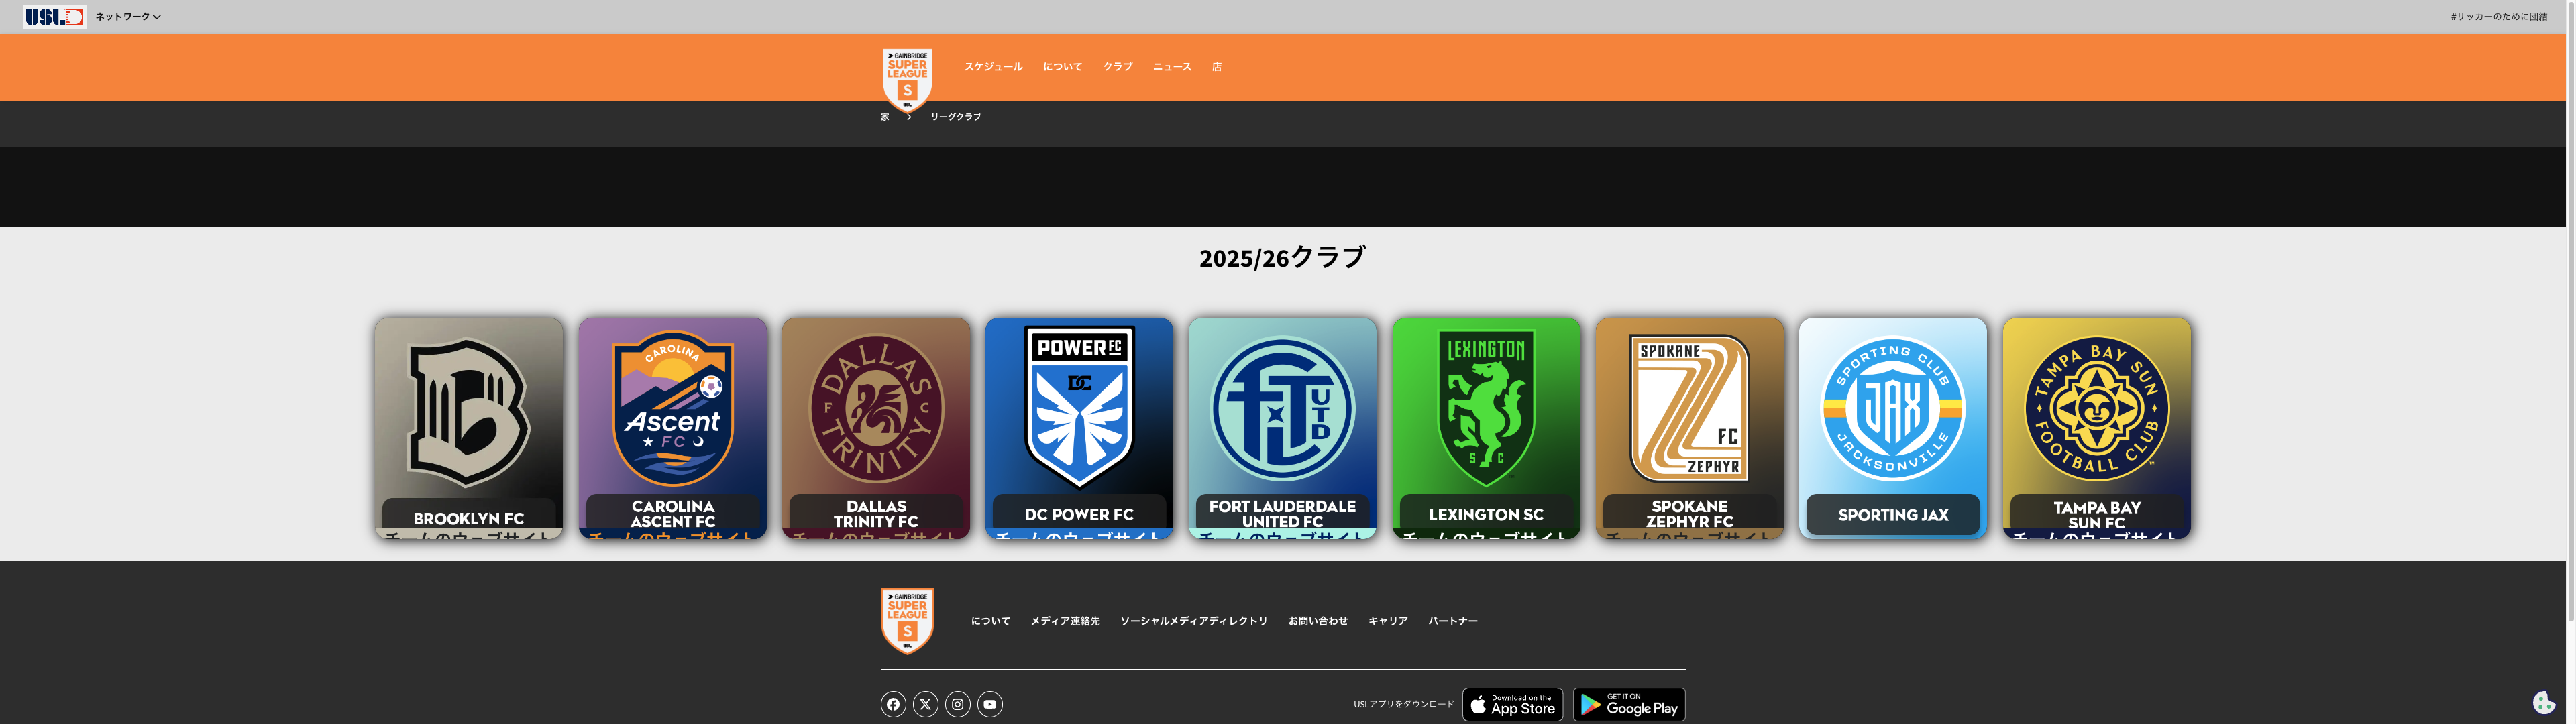This screenshot has height=724, width=2576.
Task: Open the ニュース menu item
Action: (x=1172, y=67)
